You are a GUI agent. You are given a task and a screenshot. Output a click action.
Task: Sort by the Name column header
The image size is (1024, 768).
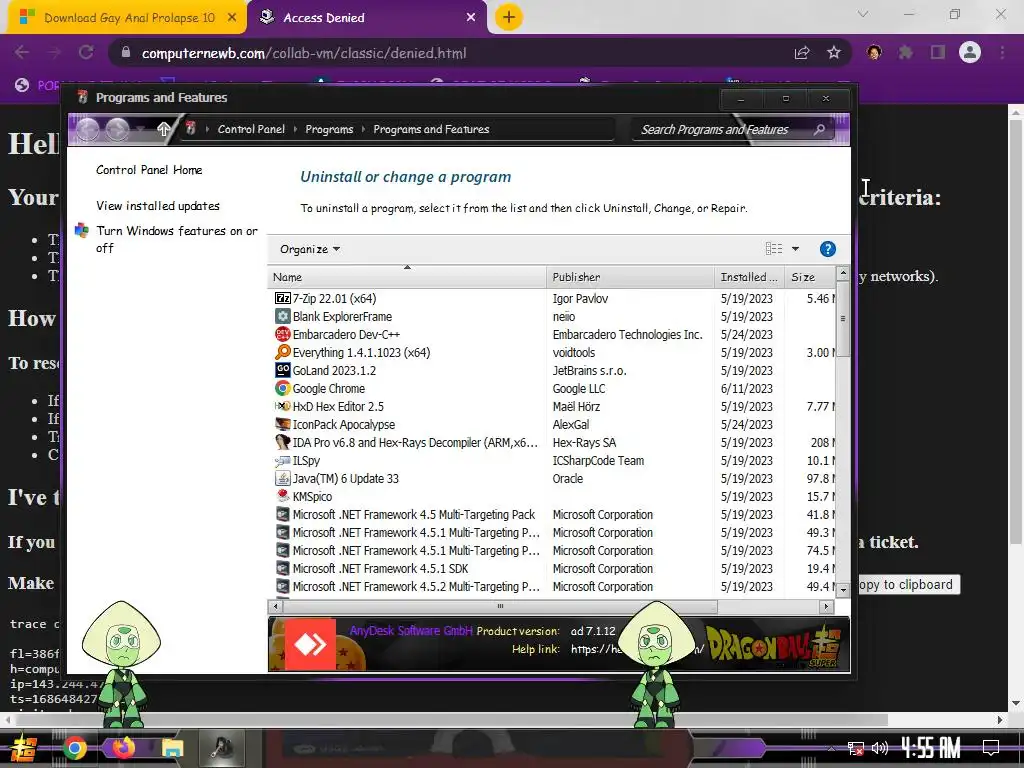406,277
